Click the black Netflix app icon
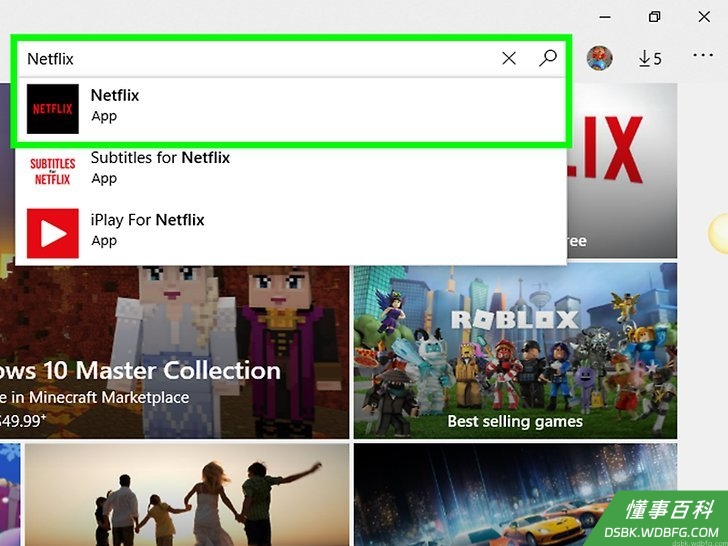The image size is (728, 546). [x=52, y=109]
